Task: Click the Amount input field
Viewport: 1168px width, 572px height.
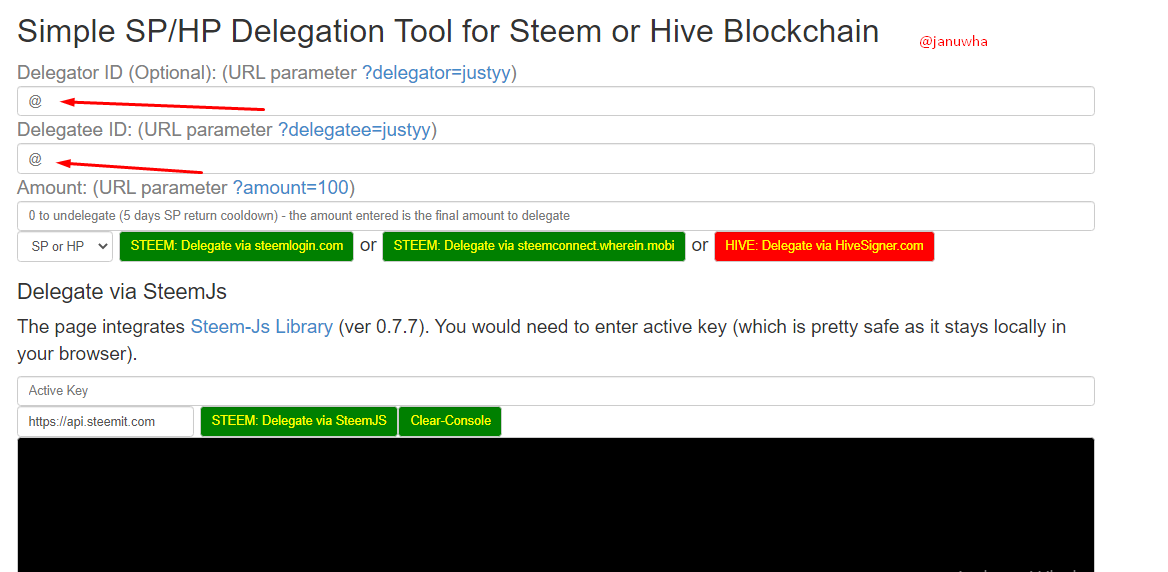Action: pyautogui.click(x=556, y=216)
